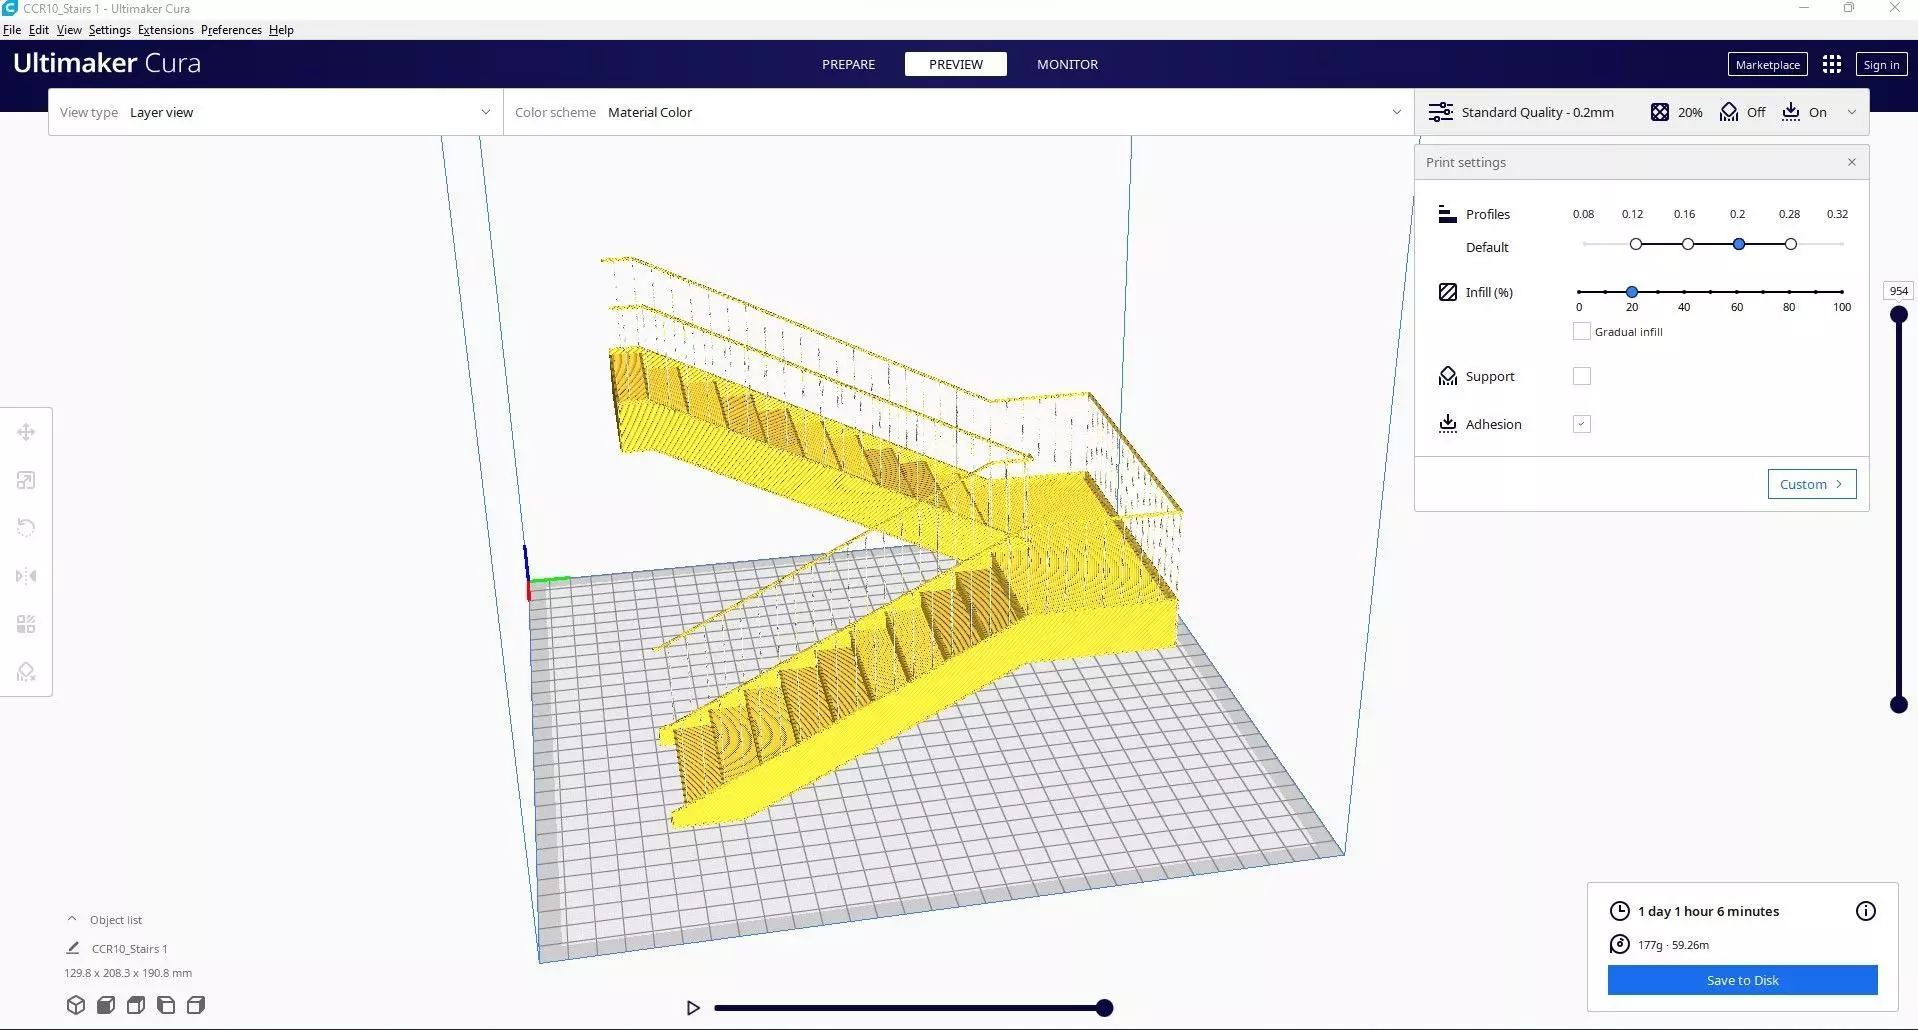Open the Edit menu
The height and width of the screenshot is (1030, 1918).
39,30
